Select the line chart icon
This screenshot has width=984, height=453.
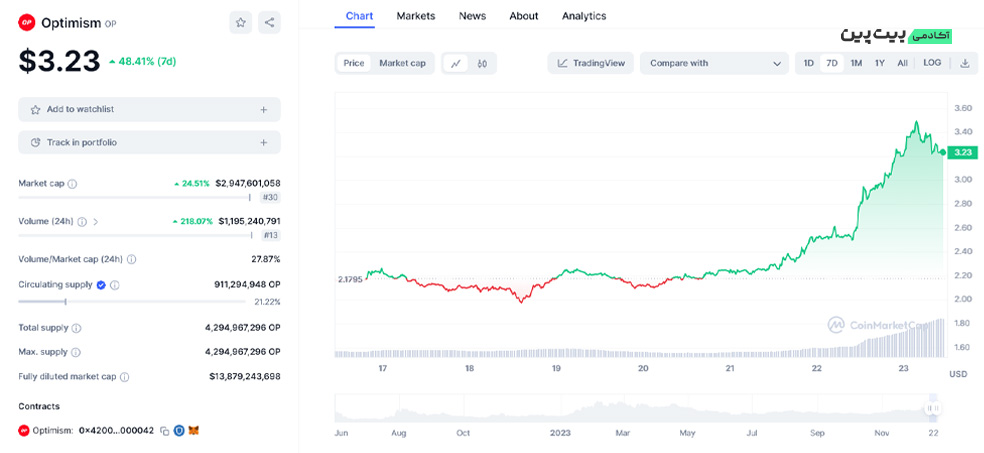pos(456,63)
